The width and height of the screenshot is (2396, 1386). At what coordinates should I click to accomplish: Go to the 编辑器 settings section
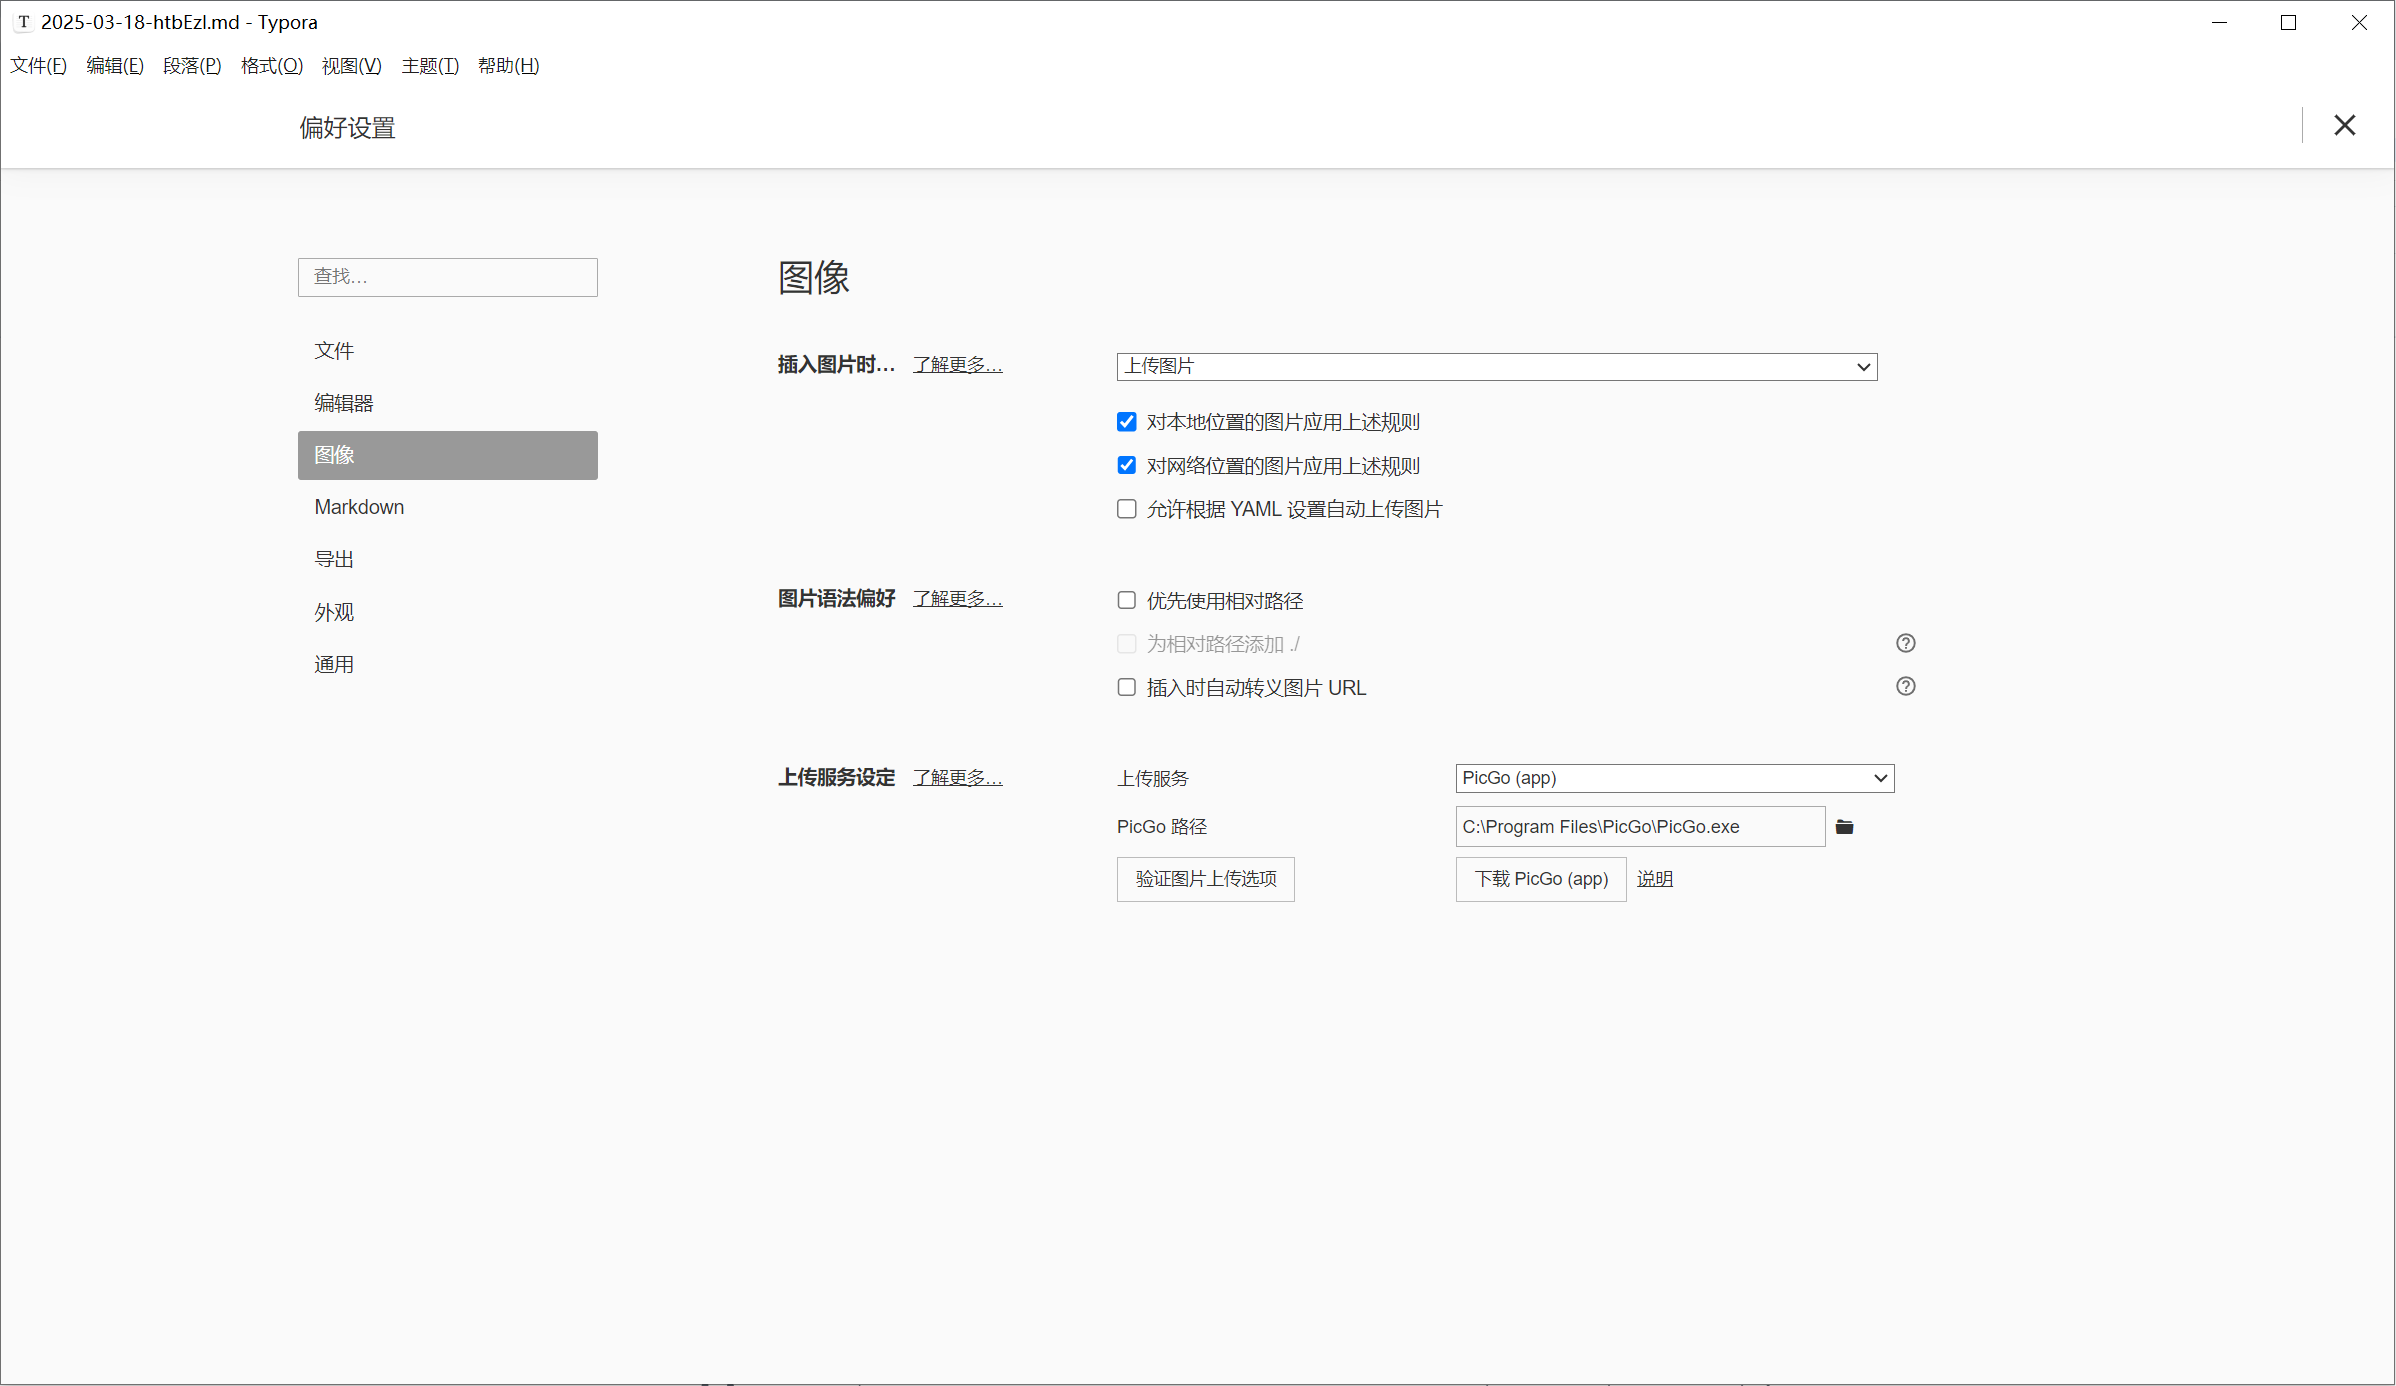point(448,403)
